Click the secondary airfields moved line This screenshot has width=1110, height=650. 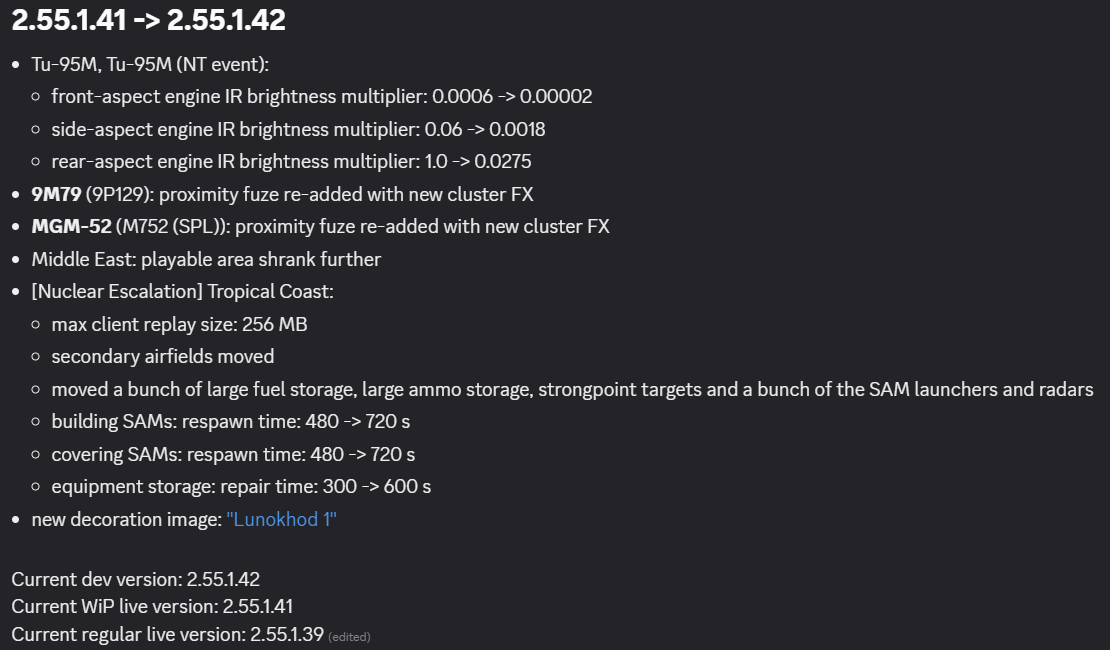pyautogui.click(x=163, y=357)
